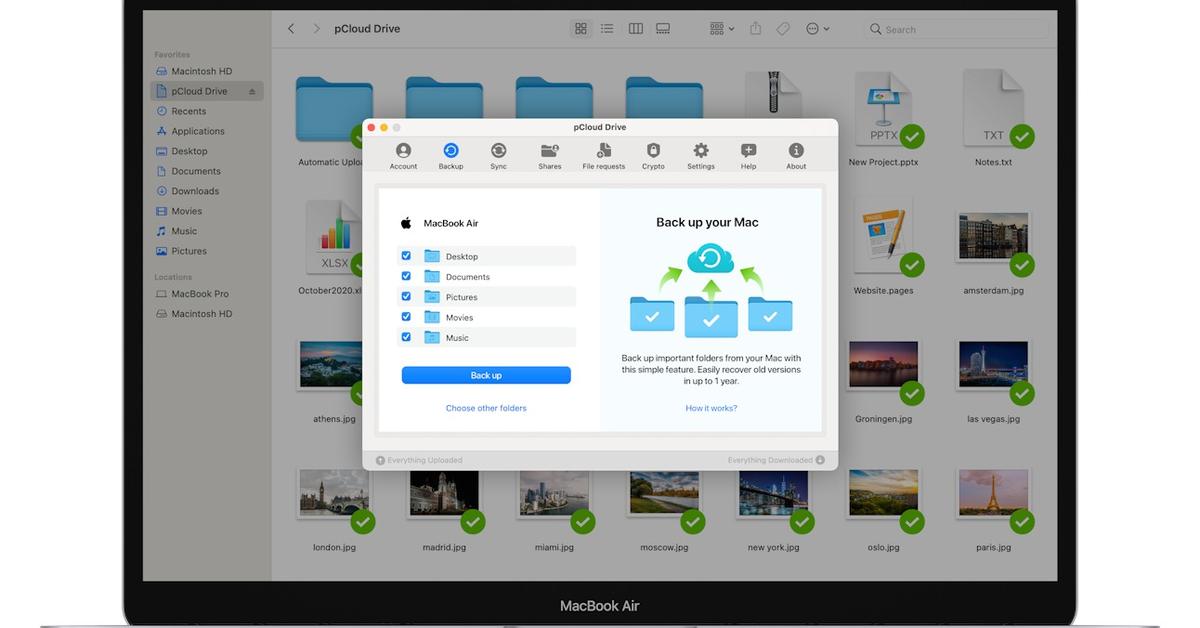Click the Finder tag icon
Image resolution: width=1200 pixels, height=628 pixels.
pyautogui.click(x=783, y=29)
